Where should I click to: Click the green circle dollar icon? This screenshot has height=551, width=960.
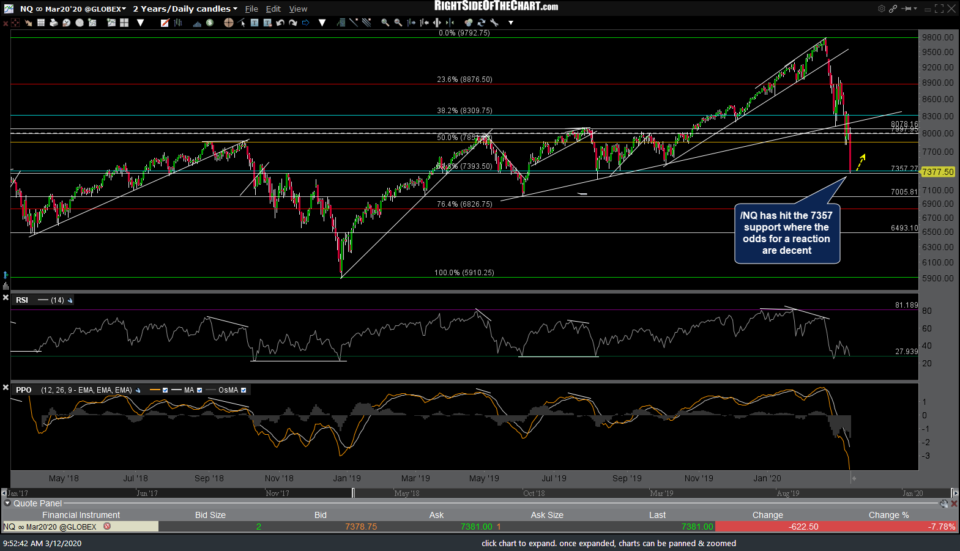[209, 23]
